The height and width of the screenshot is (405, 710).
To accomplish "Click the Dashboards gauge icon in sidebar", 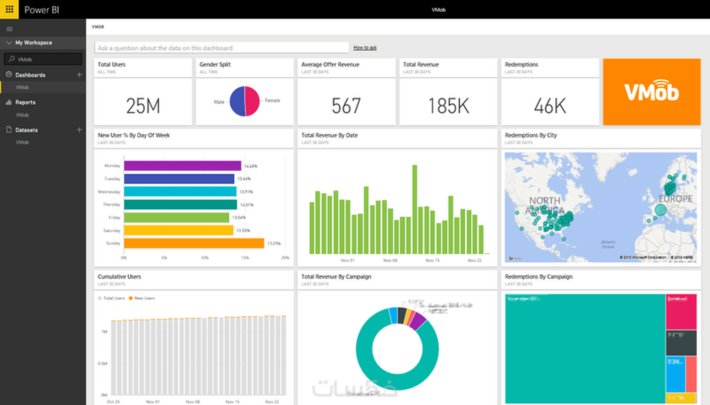I will coord(8,75).
